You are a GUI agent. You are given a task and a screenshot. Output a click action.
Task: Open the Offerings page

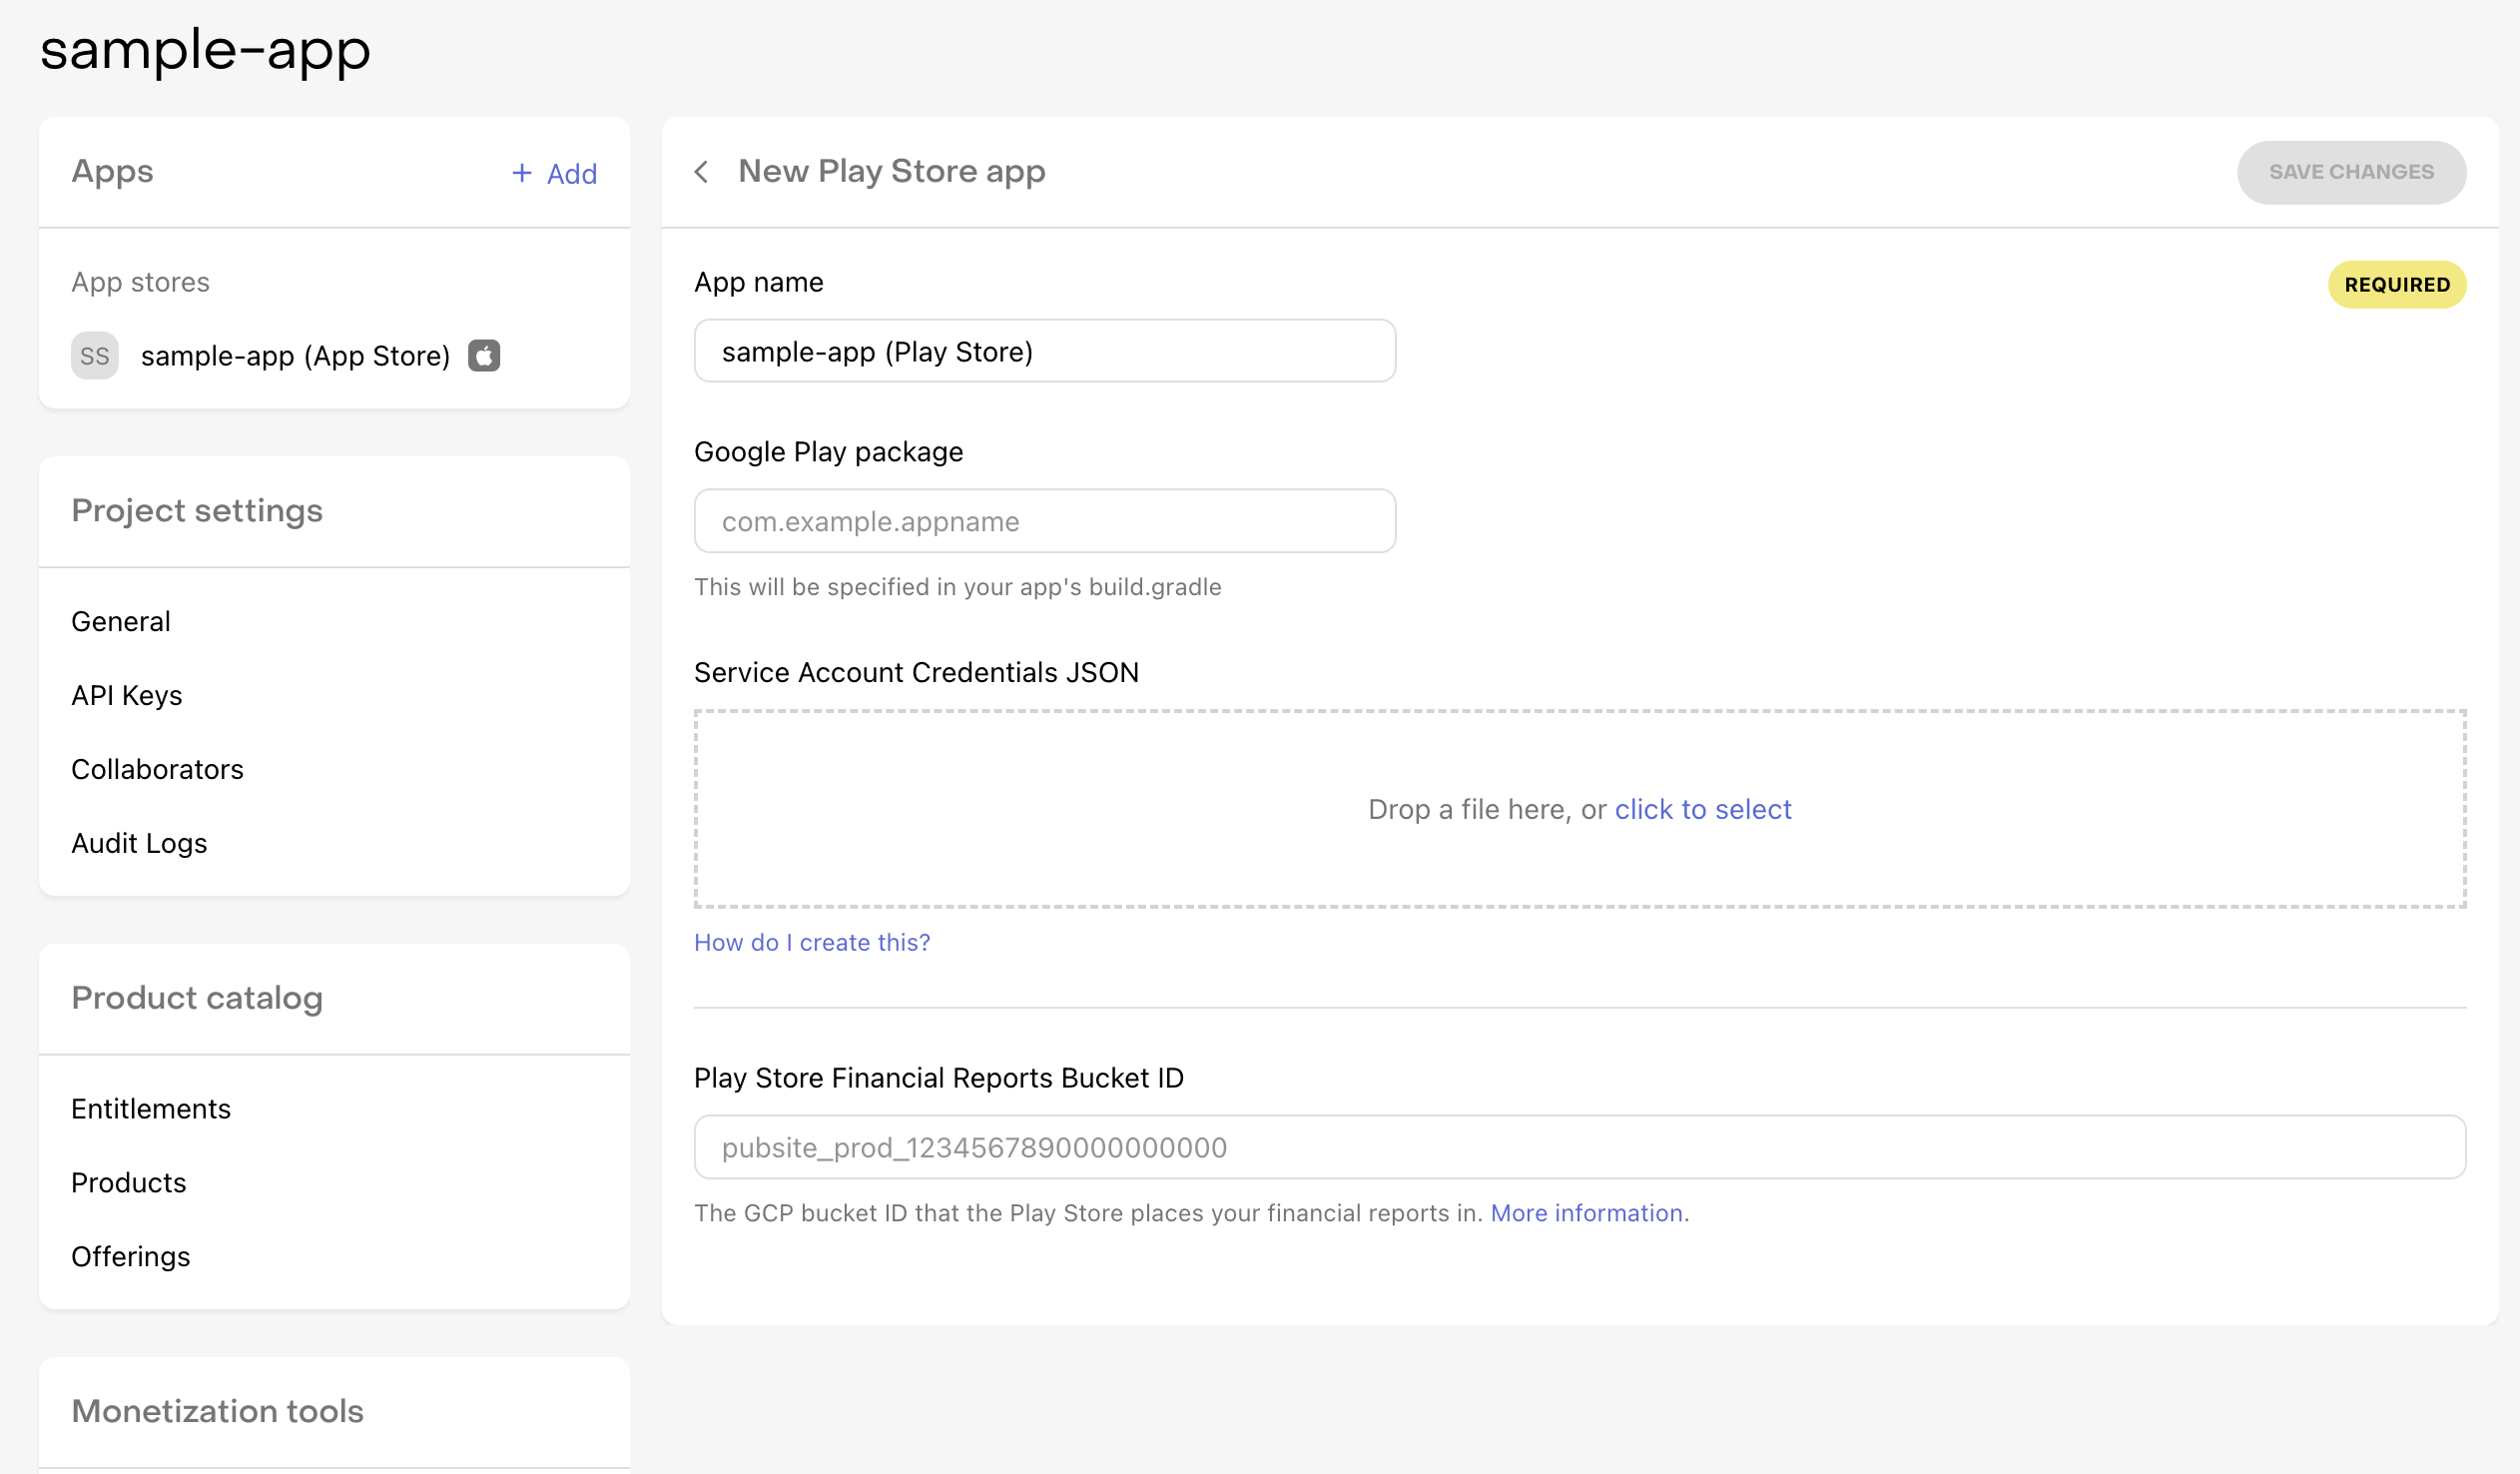pyautogui.click(x=131, y=1257)
